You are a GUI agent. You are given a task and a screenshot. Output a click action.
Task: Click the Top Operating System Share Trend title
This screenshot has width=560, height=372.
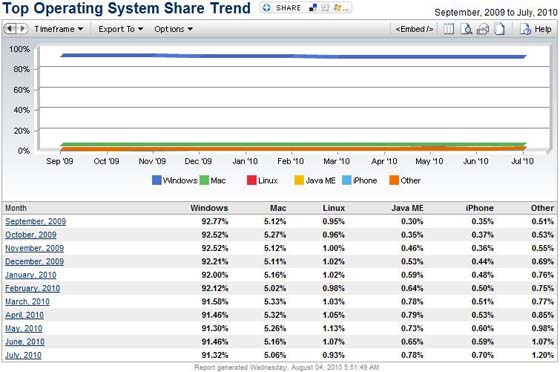[x=126, y=8]
